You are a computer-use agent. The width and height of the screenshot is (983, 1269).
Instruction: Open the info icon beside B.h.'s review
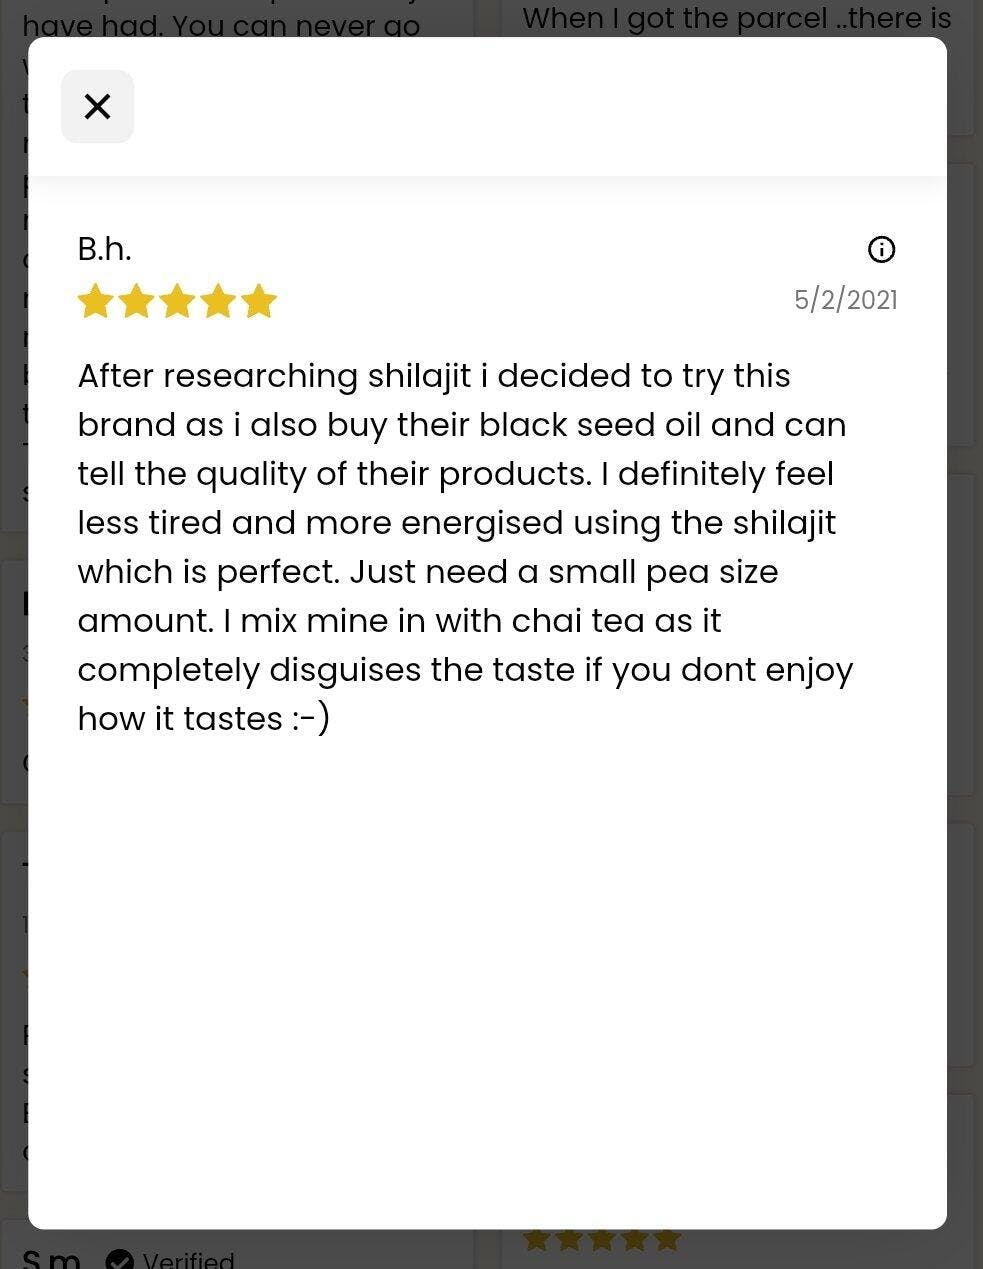(x=881, y=249)
